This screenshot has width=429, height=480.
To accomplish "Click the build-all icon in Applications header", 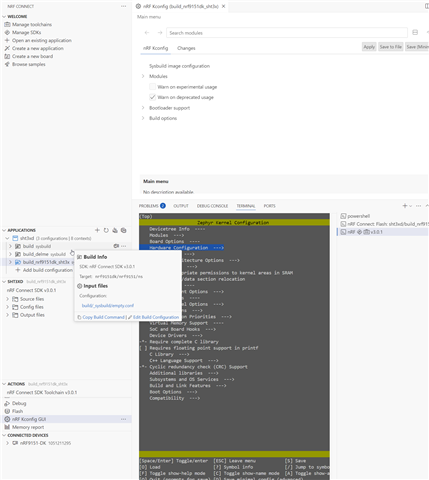I will (x=115, y=230).
